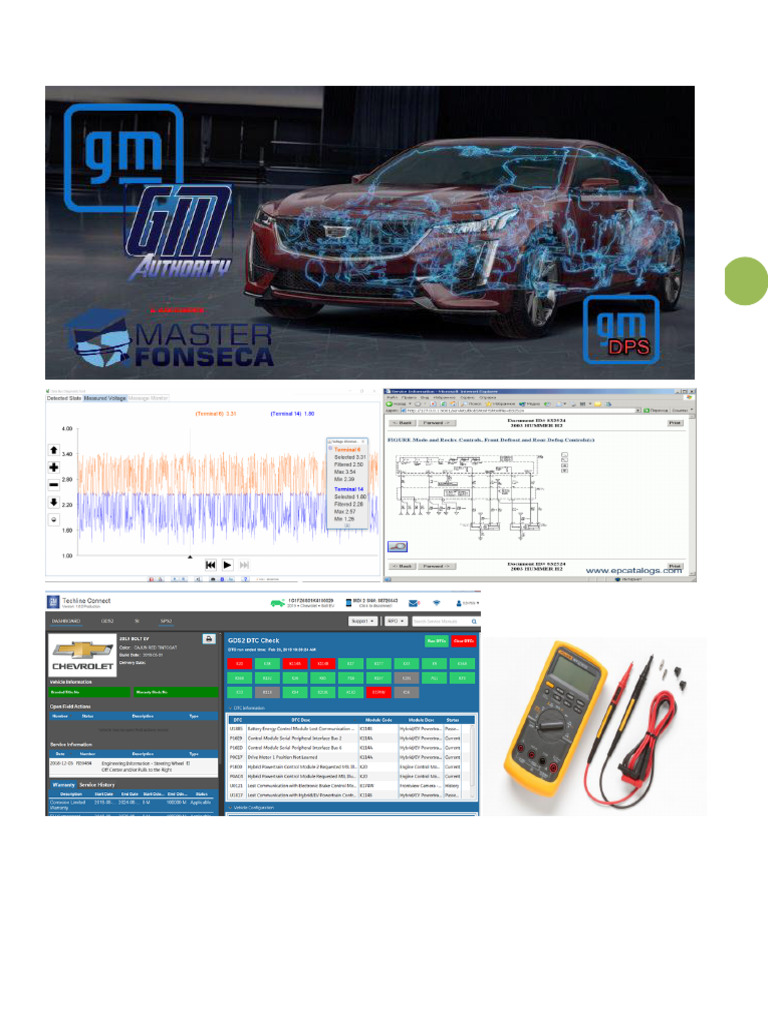Image resolution: width=768 pixels, height=1024 pixels.
Task: Click the GM logo in Techline Connect
Action: pyautogui.click(x=54, y=601)
